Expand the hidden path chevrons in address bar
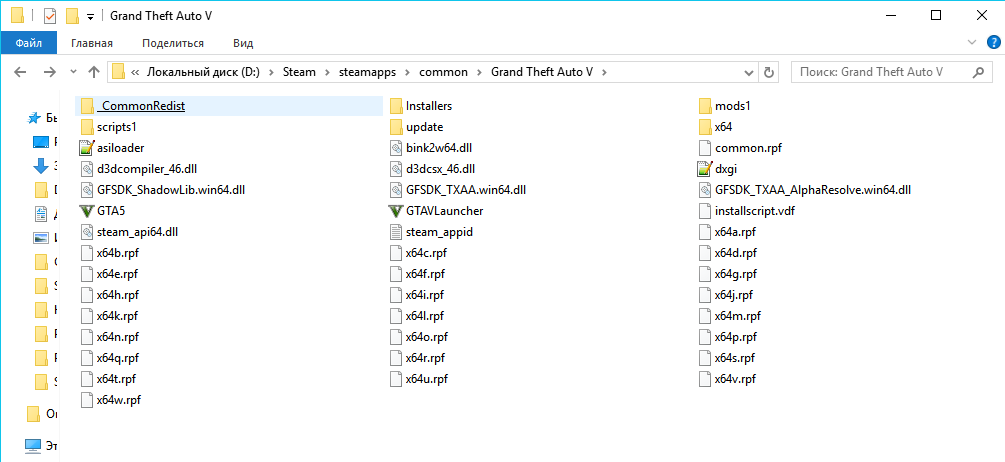Viewport: 1005px width, 462px height. [x=135, y=72]
